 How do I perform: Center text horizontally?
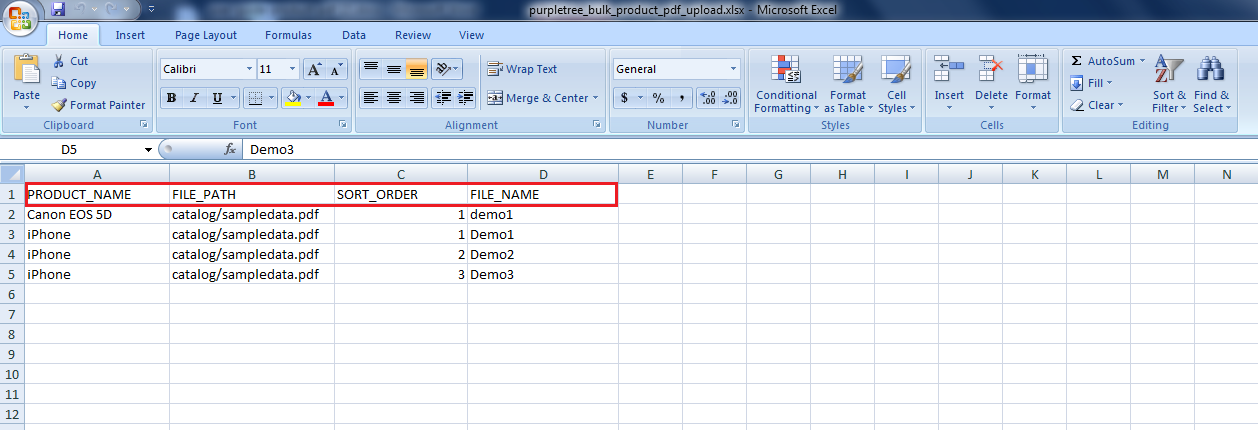click(x=394, y=98)
